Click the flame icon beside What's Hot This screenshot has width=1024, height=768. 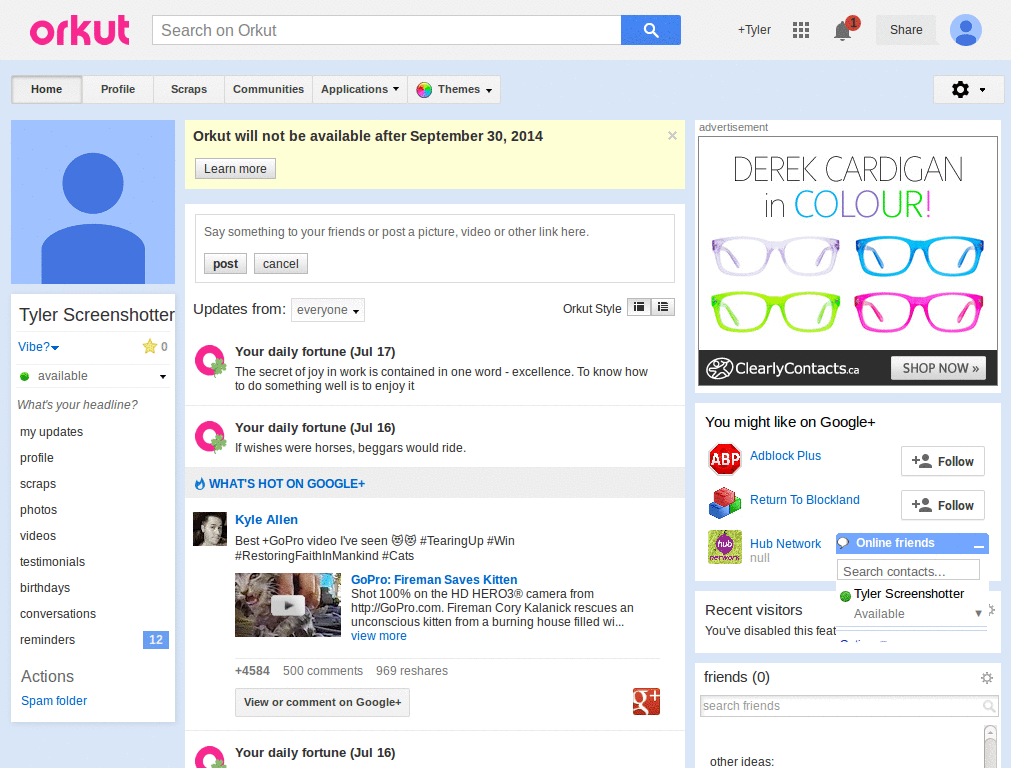point(200,484)
